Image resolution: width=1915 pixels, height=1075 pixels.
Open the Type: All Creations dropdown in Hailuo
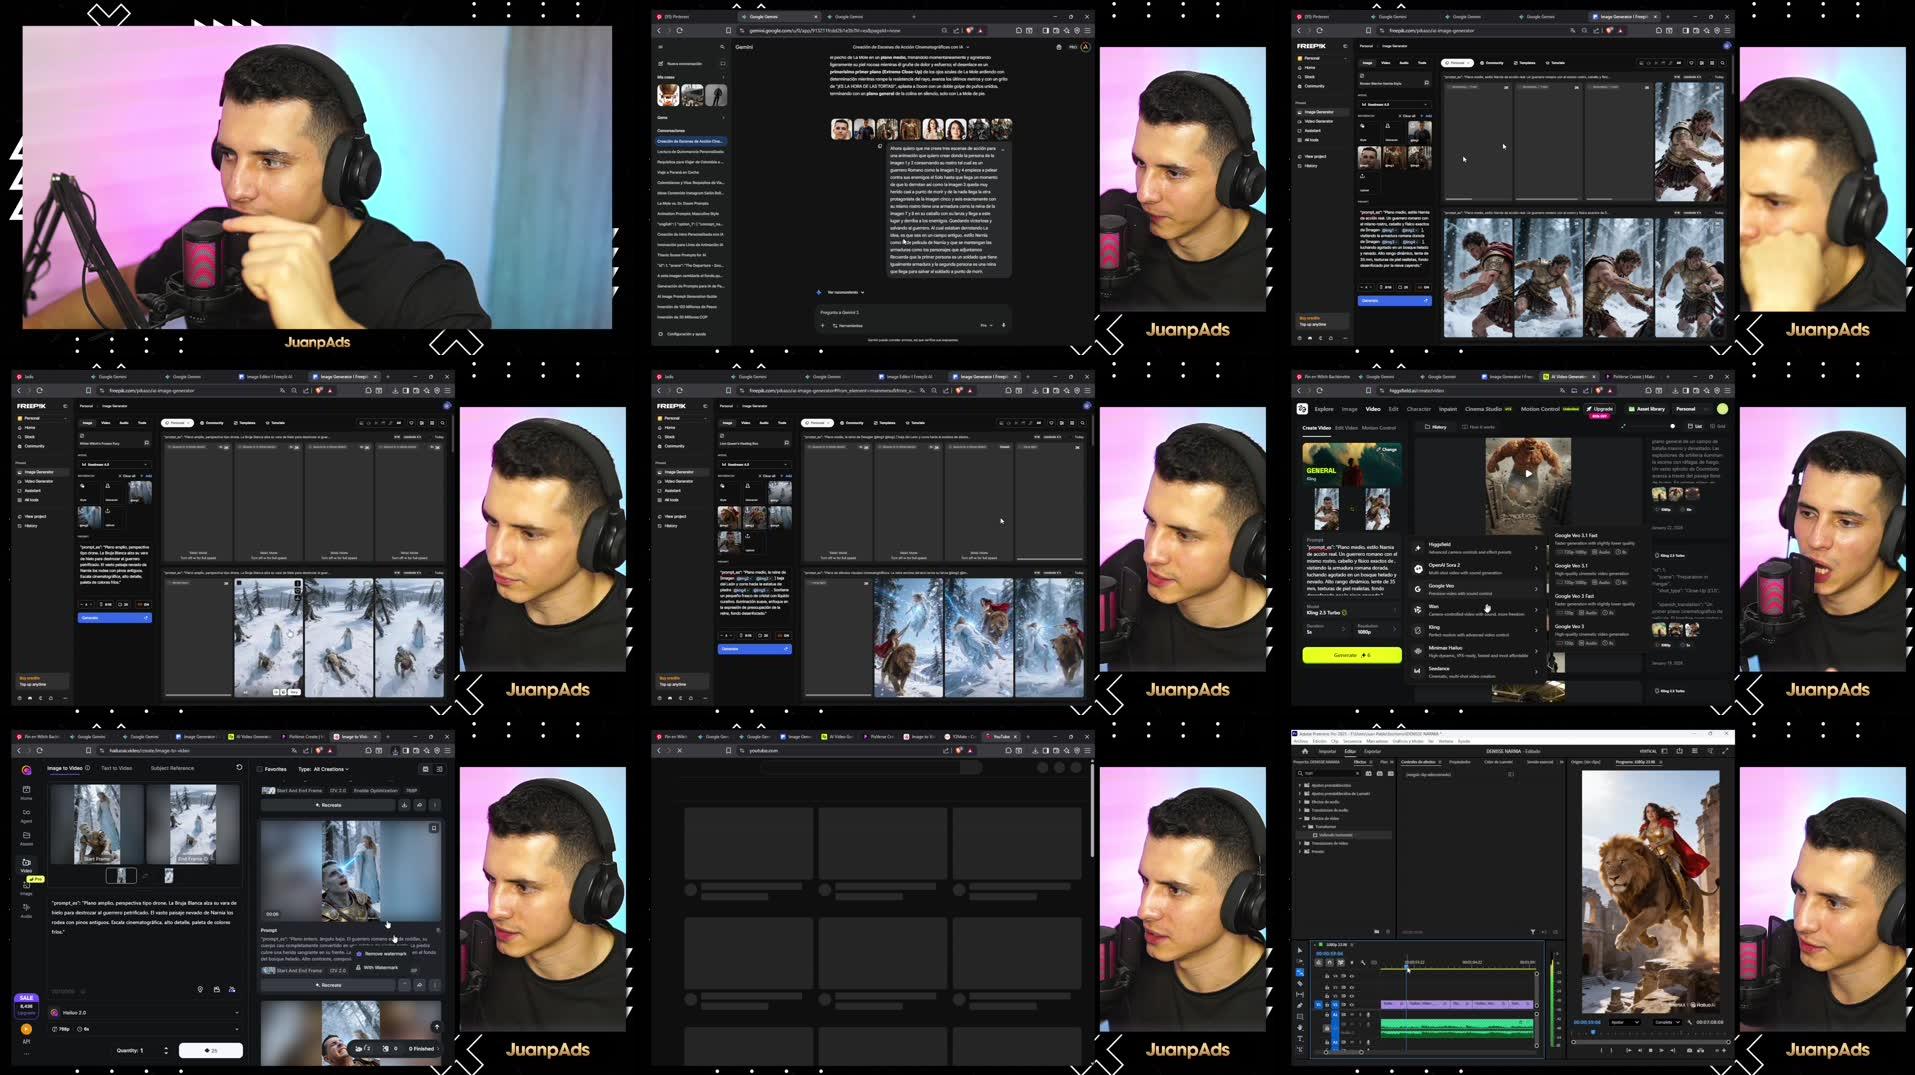[x=330, y=769]
